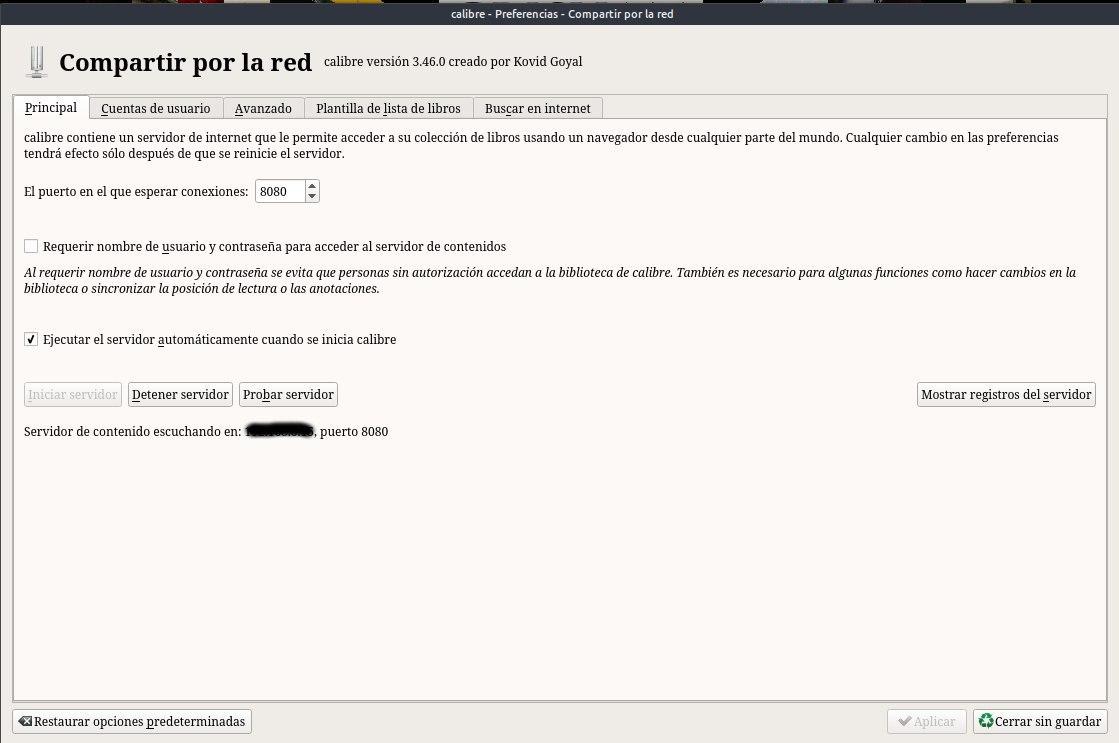
Task: Decrease port number with the down arrow
Action: coord(312,196)
